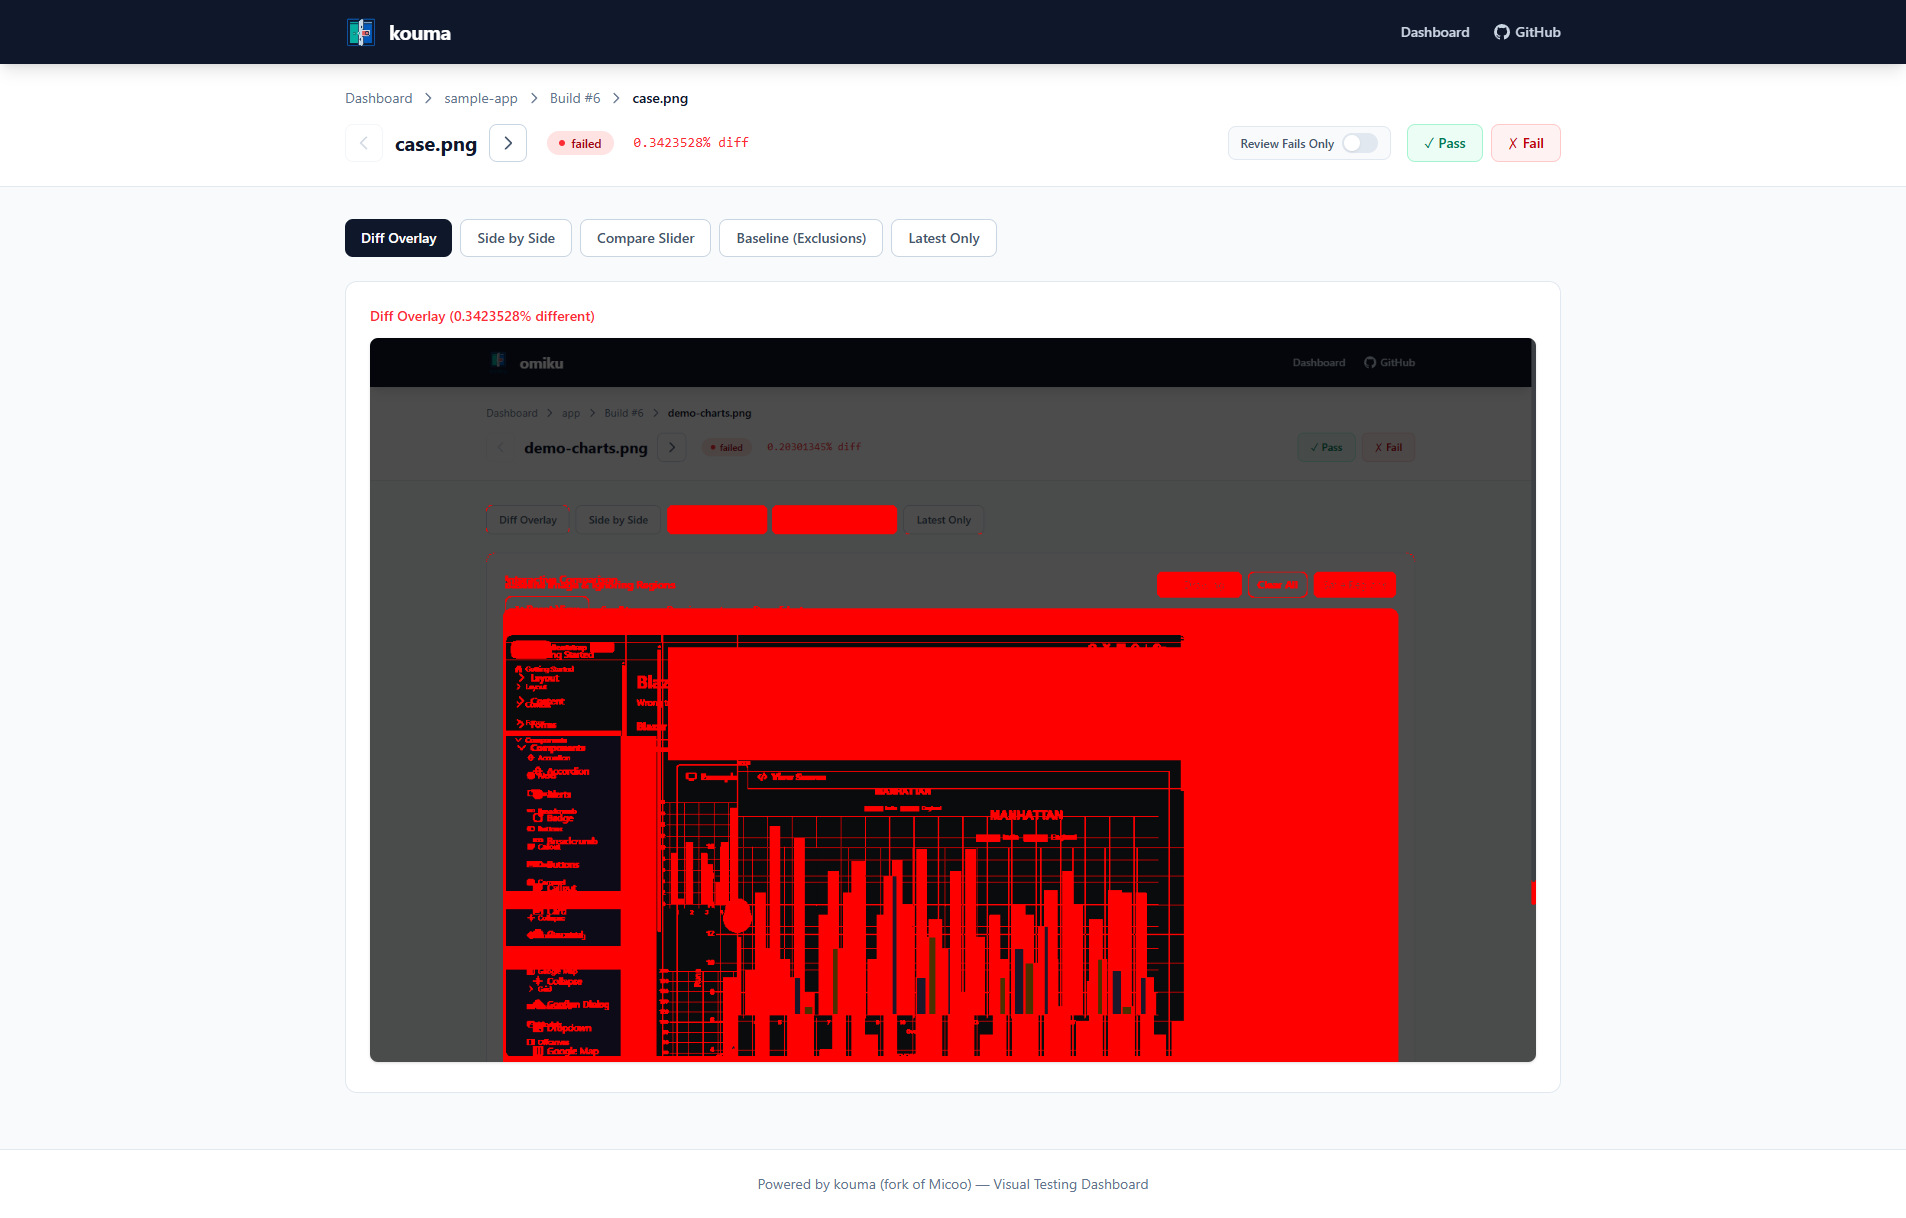1906x1218 pixels.
Task: Click the kouma brand name text
Action: coord(420,33)
